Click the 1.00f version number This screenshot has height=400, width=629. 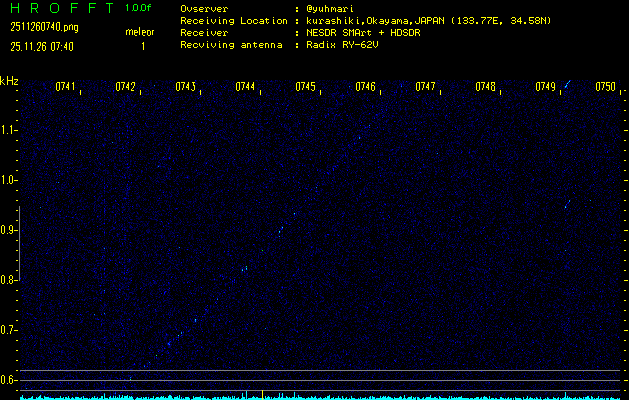click(x=139, y=8)
